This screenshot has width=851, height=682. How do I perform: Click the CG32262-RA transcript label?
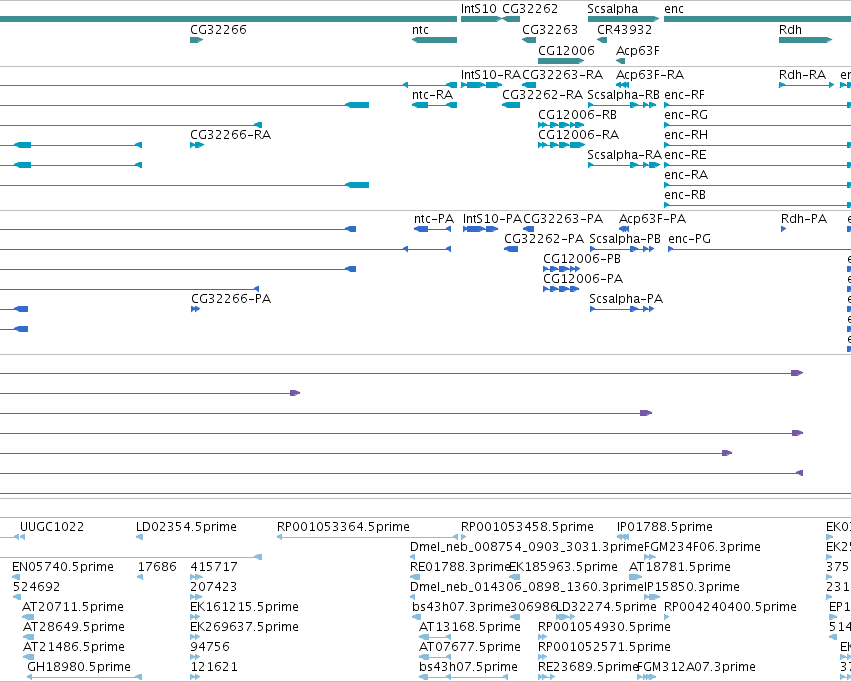(x=542, y=94)
